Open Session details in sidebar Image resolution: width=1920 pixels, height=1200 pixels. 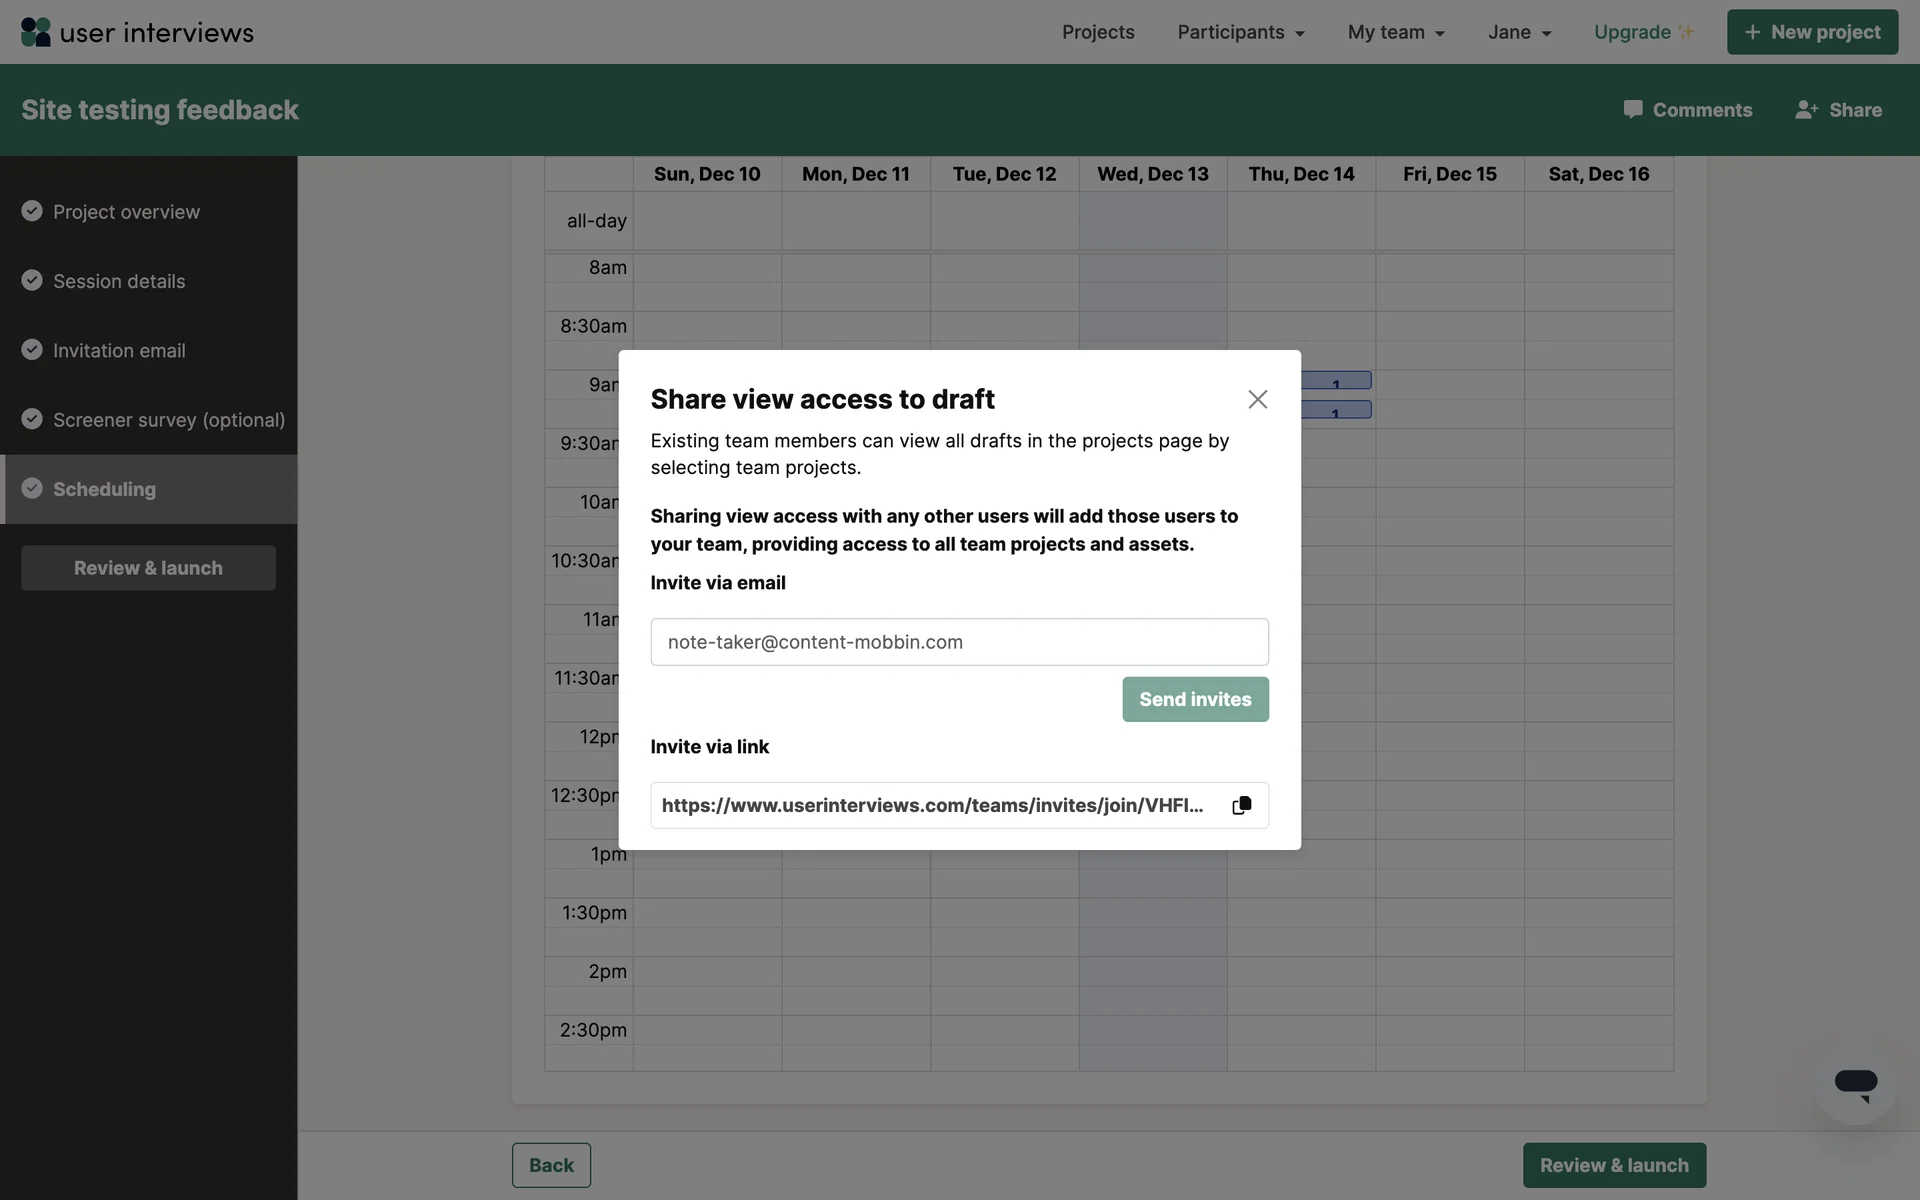[119, 281]
